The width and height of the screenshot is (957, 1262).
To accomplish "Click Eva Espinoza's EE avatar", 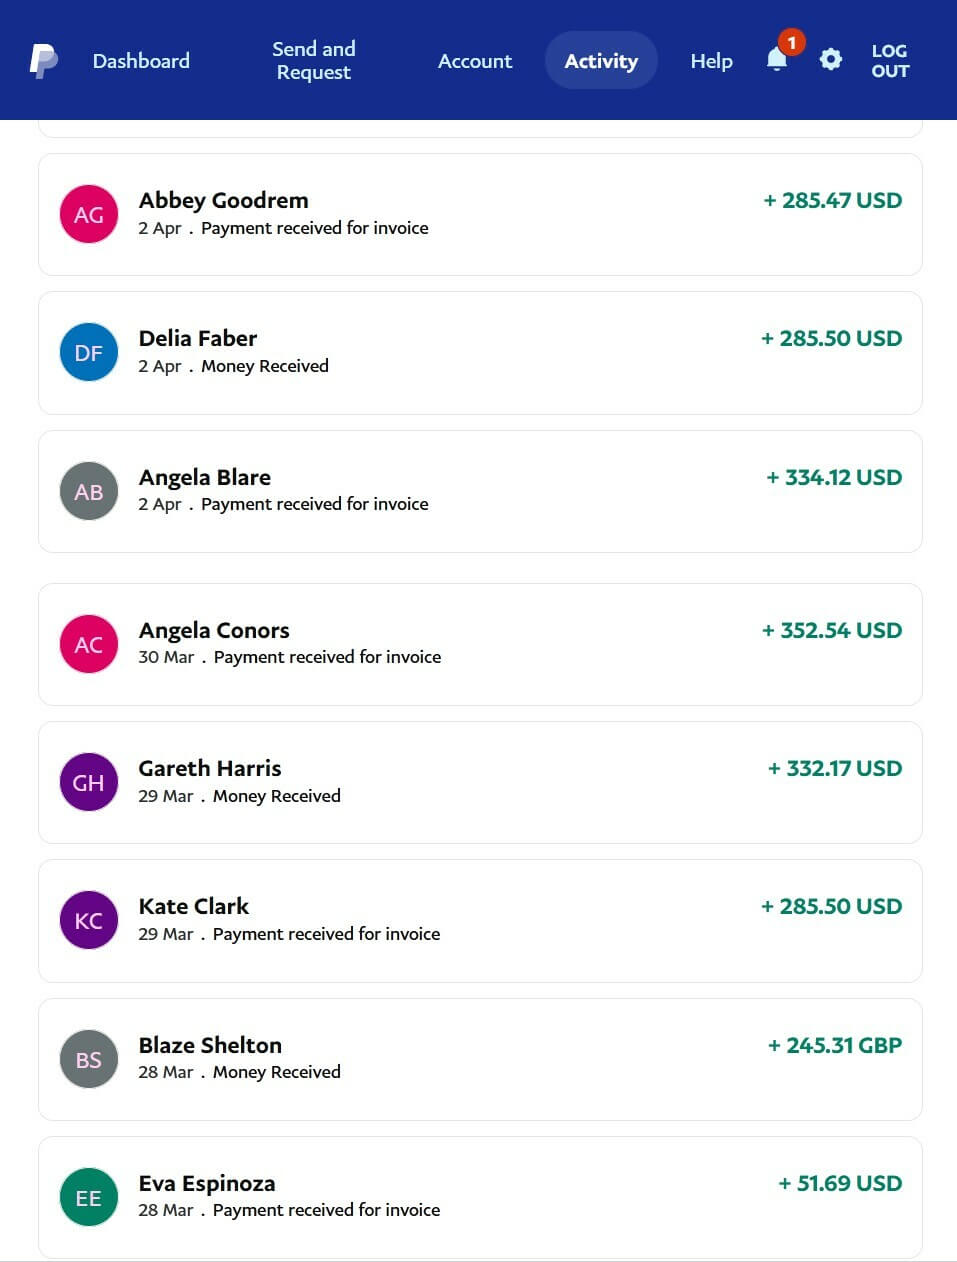I will [x=89, y=1197].
